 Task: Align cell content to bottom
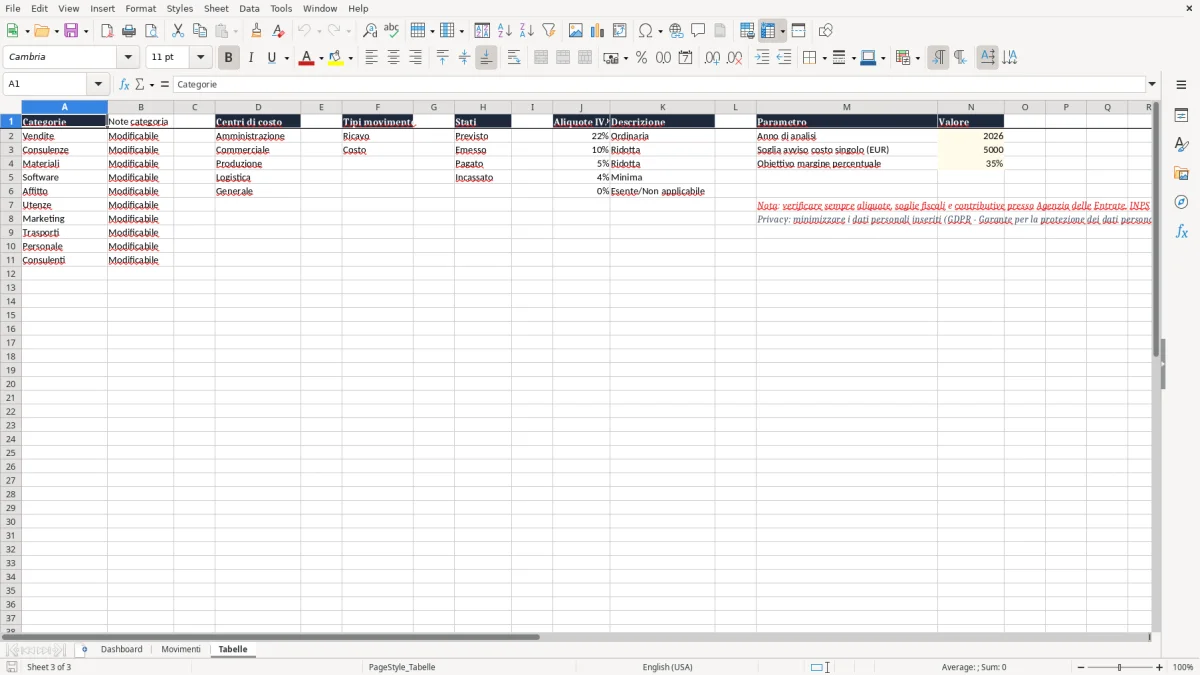click(486, 58)
